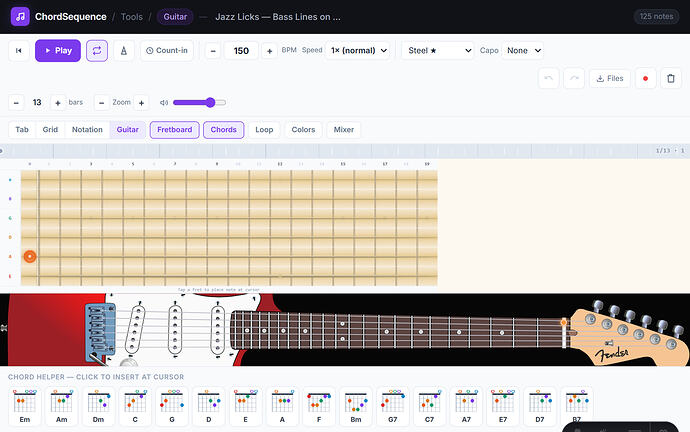Start playback with the Play button
690x432 pixels.
pos(58,51)
